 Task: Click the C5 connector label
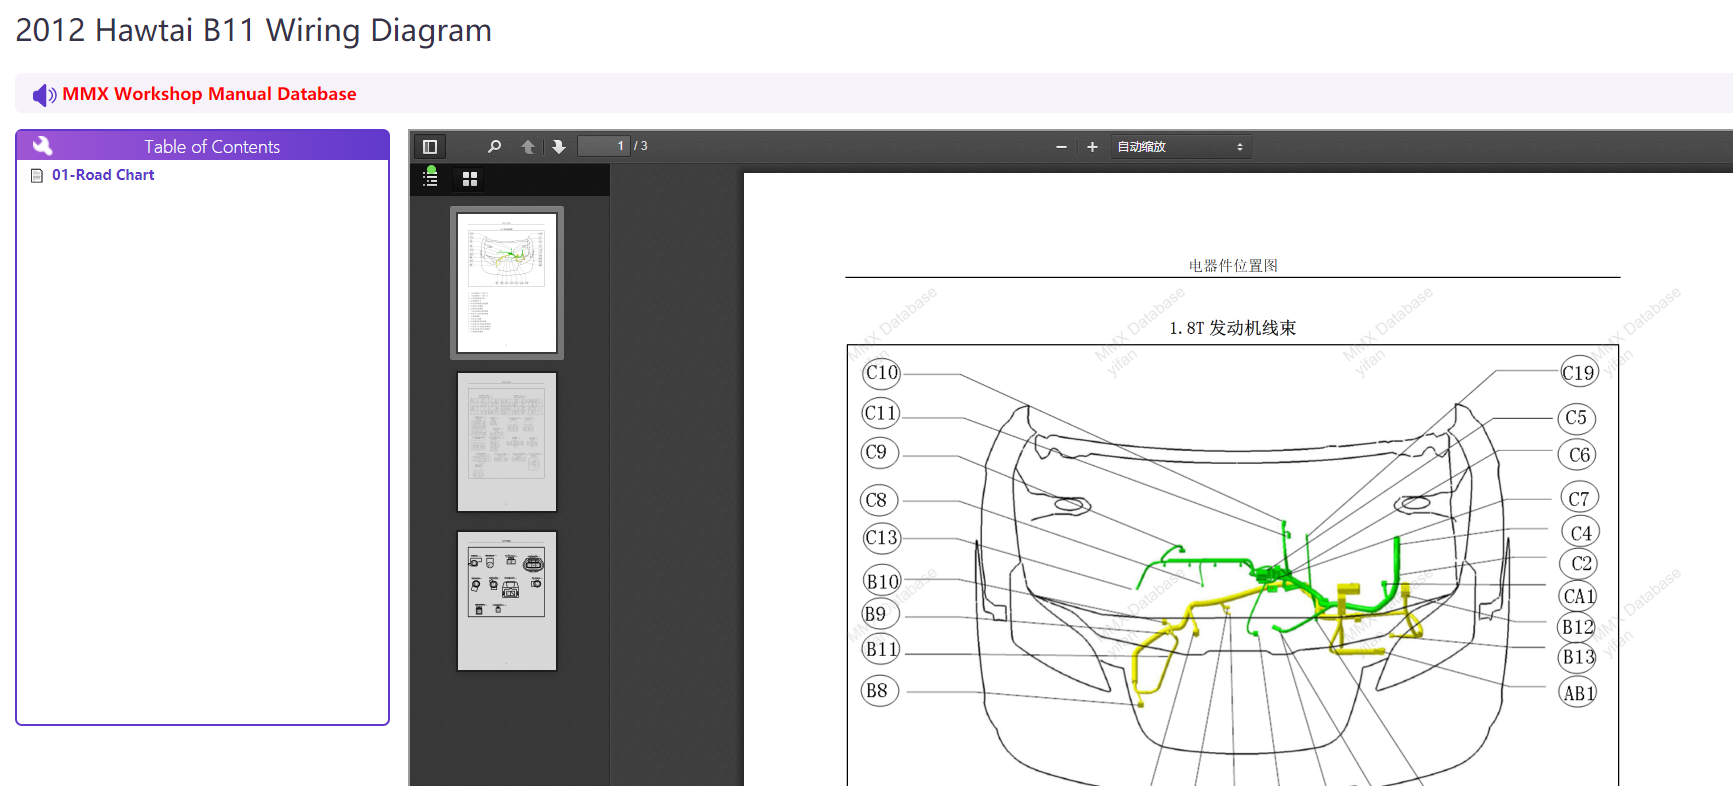(x=1577, y=418)
